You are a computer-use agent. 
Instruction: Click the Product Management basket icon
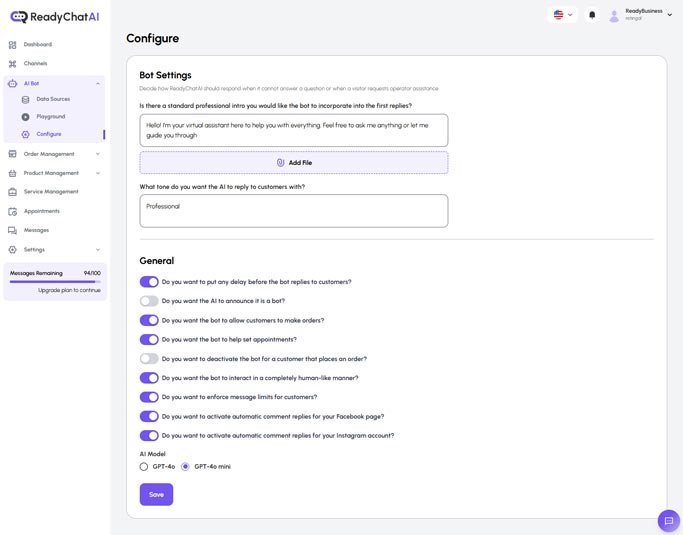pos(13,173)
